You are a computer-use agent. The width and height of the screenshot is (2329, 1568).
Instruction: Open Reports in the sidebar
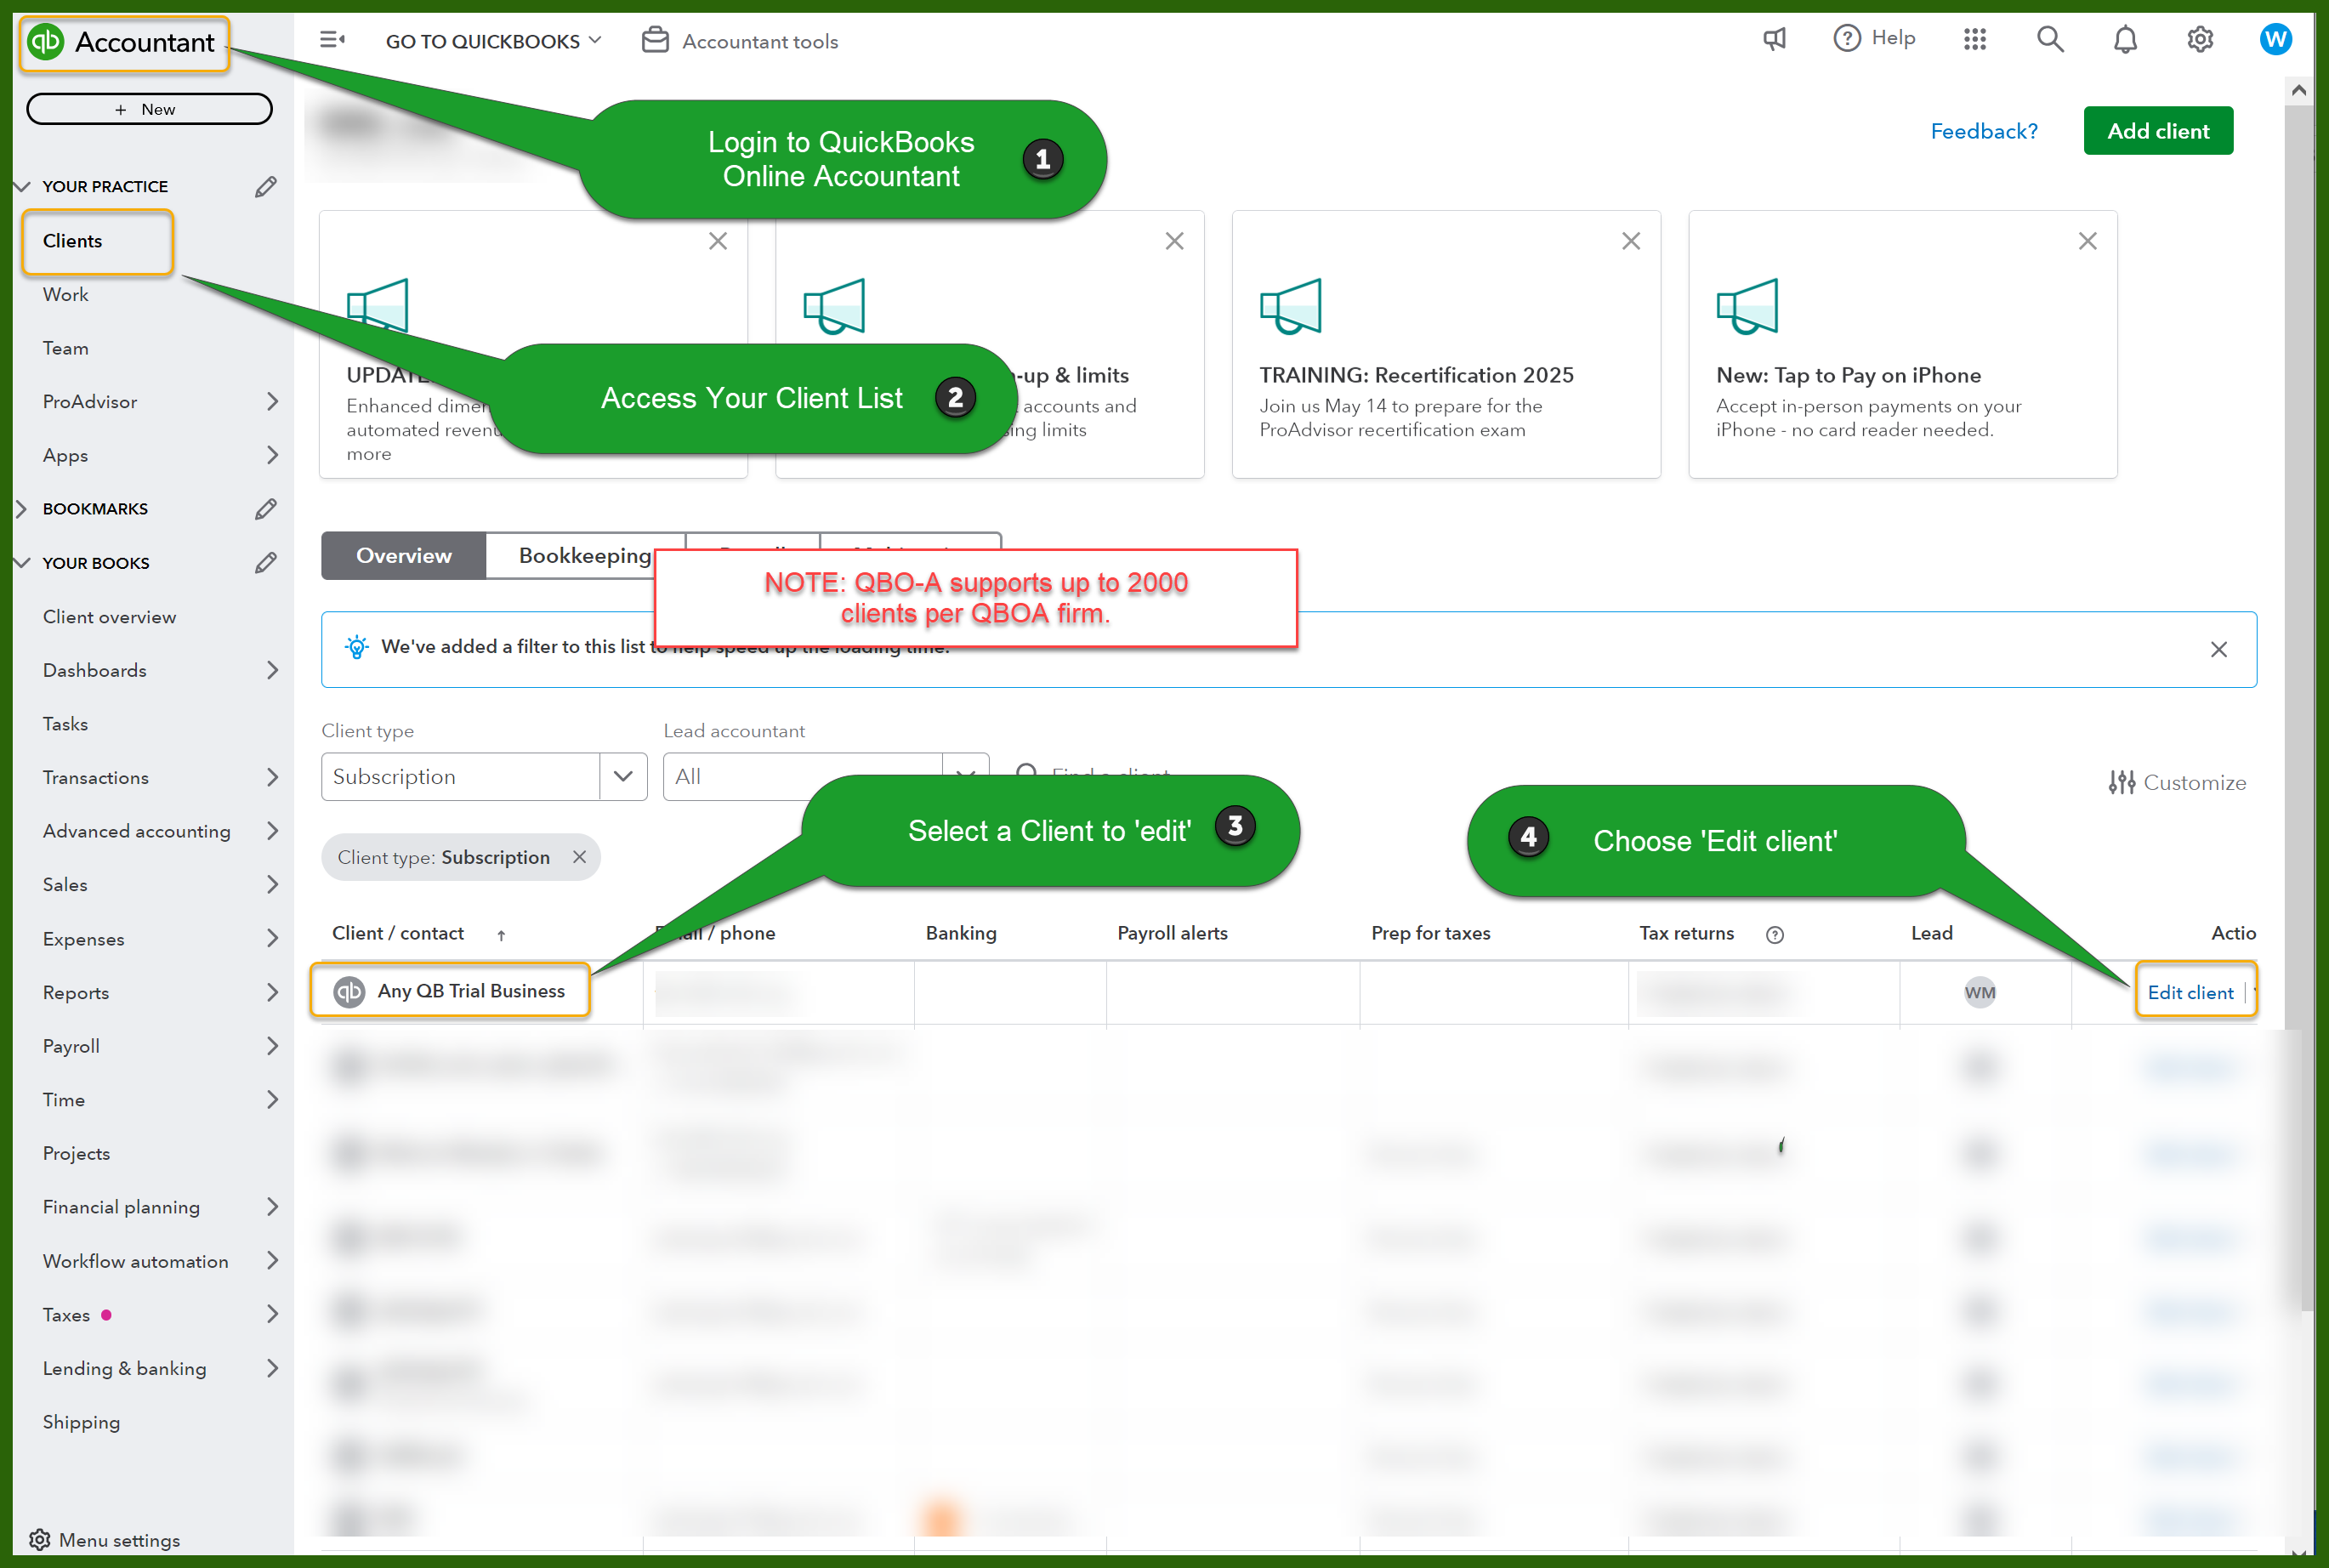[76, 993]
